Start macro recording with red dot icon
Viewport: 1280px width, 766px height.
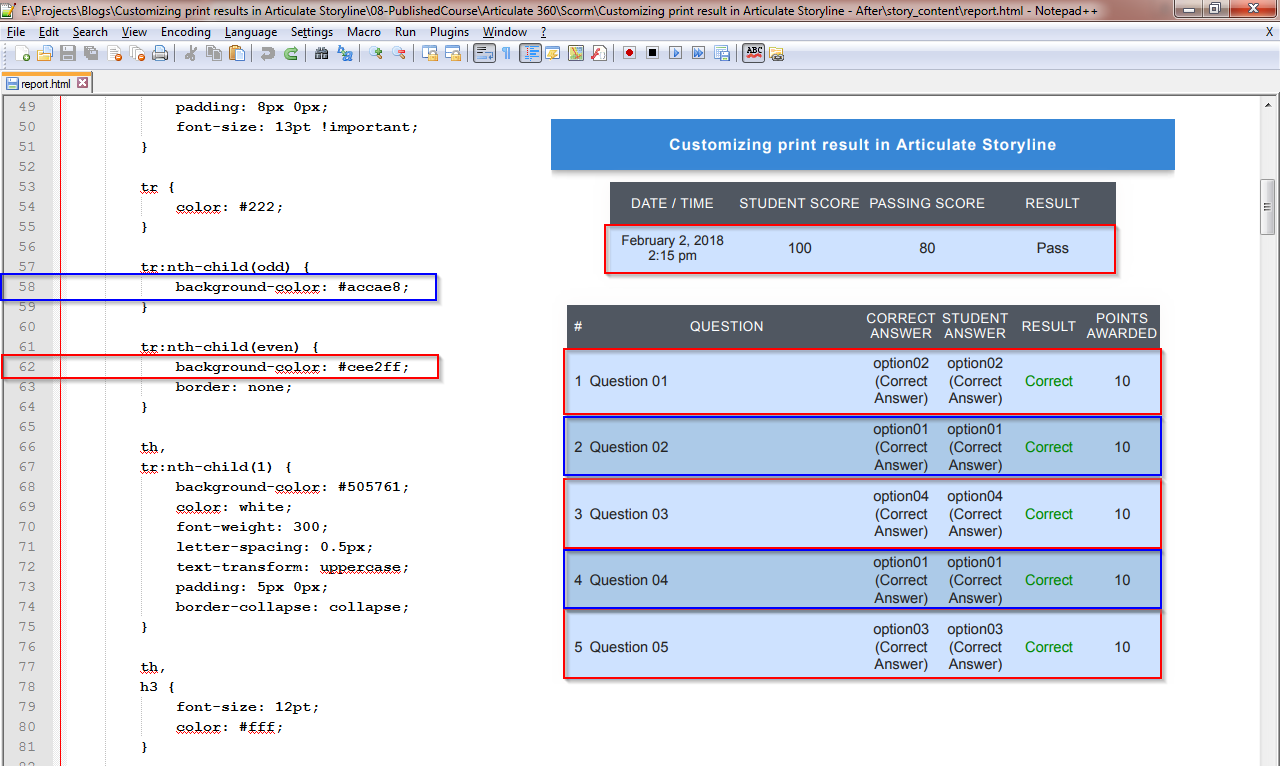coord(630,53)
